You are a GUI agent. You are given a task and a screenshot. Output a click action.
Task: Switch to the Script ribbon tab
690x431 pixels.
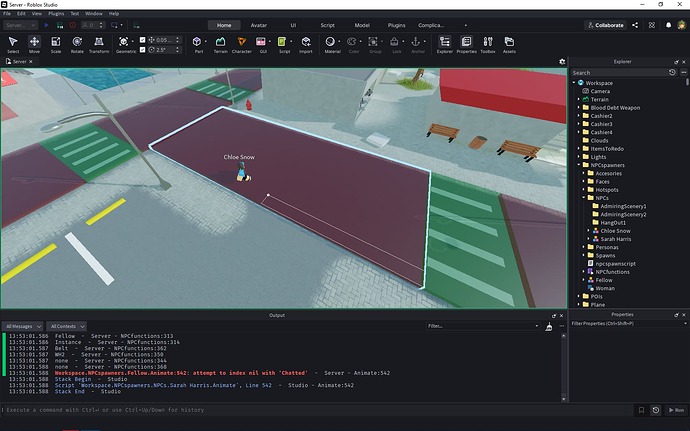pos(327,25)
